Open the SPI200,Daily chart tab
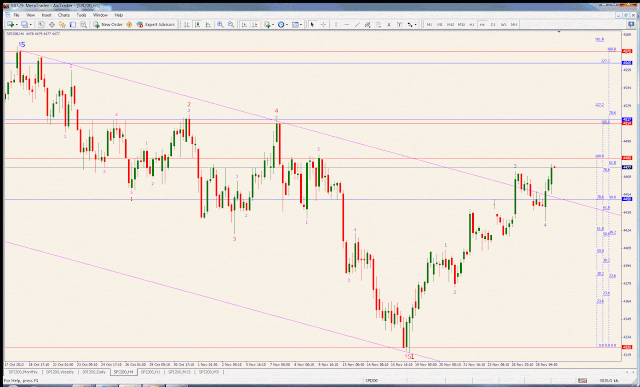Screen dimensions: 640x387 click(94, 372)
